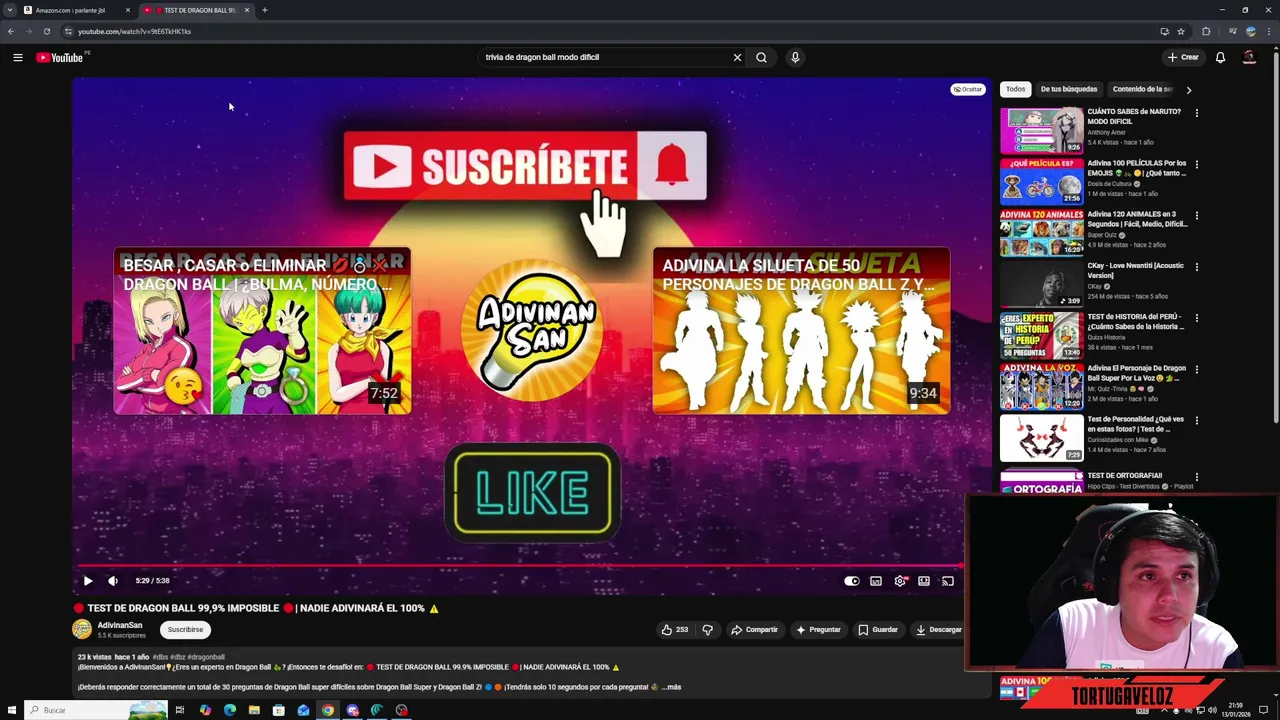The image size is (1280, 720).
Task: Open Chrome from the taskbar
Action: point(328,710)
